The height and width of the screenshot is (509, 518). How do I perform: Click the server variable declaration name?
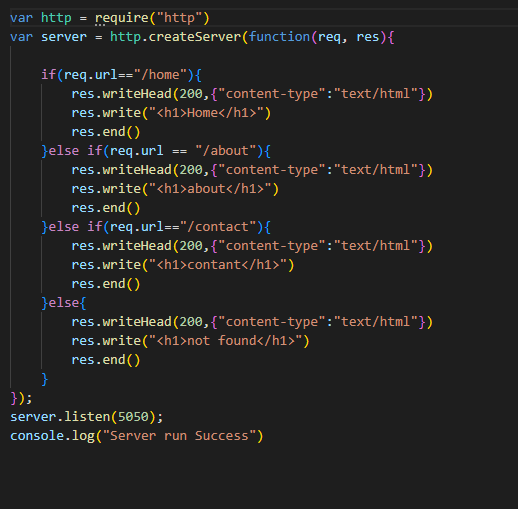point(64,37)
